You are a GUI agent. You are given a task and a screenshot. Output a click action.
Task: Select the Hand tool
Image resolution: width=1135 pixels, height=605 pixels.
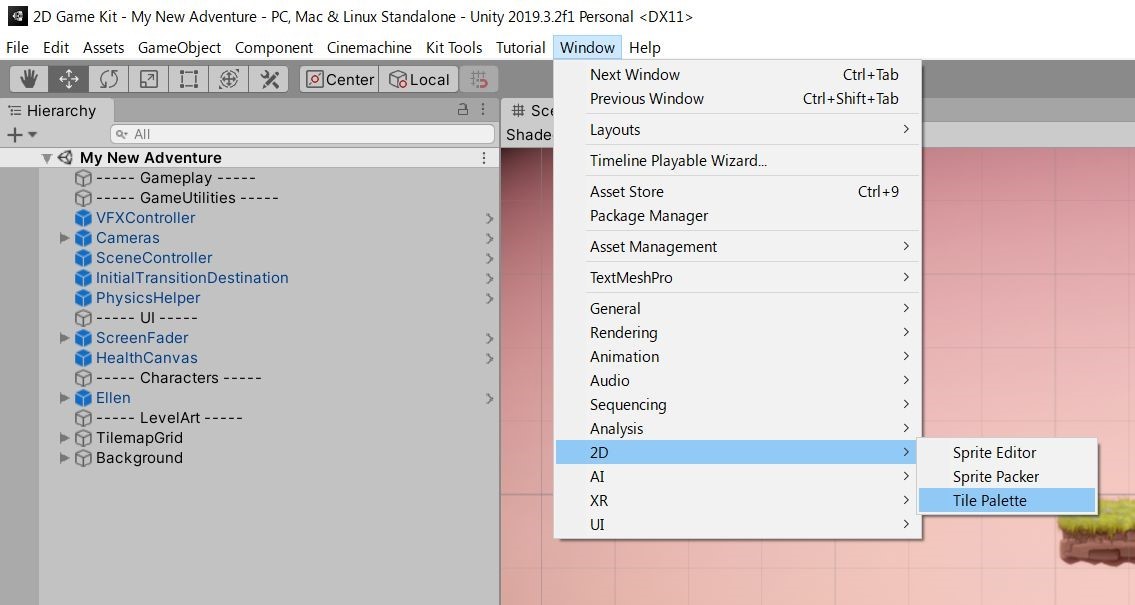point(29,79)
